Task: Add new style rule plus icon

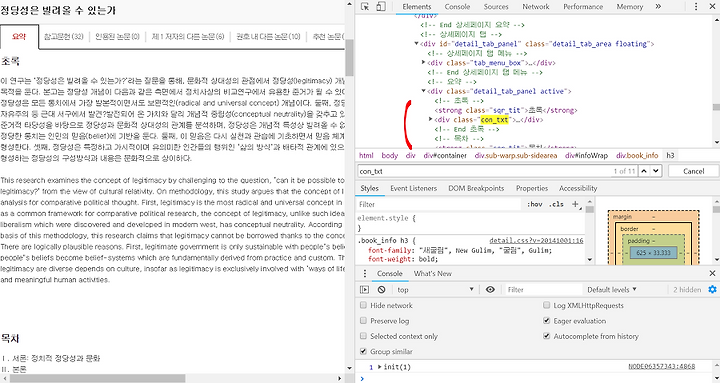Action: click(x=575, y=204)
